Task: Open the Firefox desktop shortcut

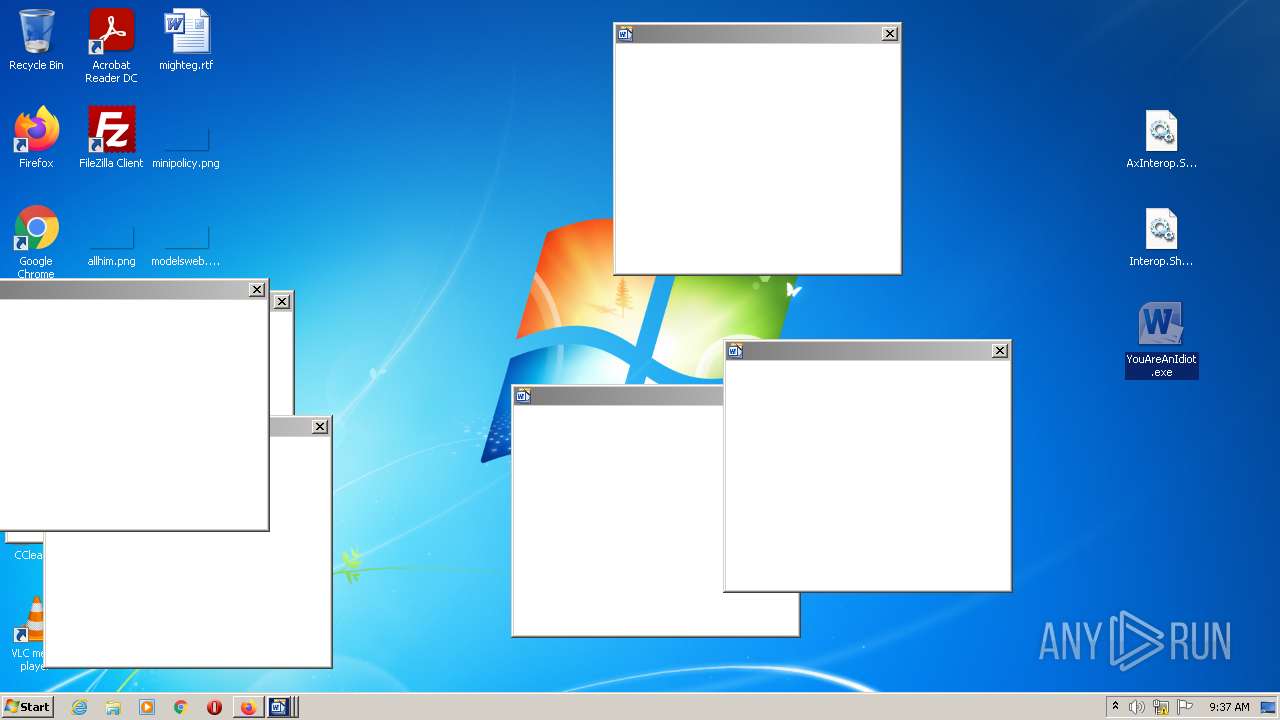Action: (x=36, y=138)
